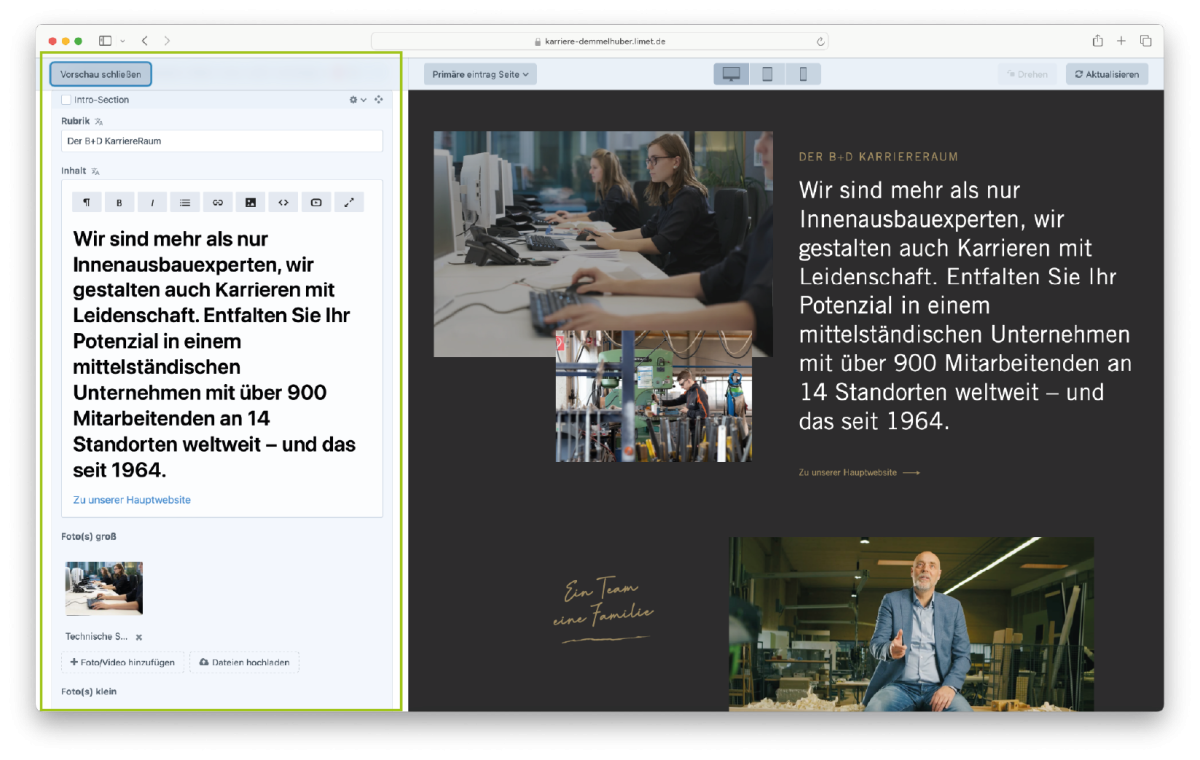
Task: Switch preview to tablet view
Action: click(x=767, y=74)
